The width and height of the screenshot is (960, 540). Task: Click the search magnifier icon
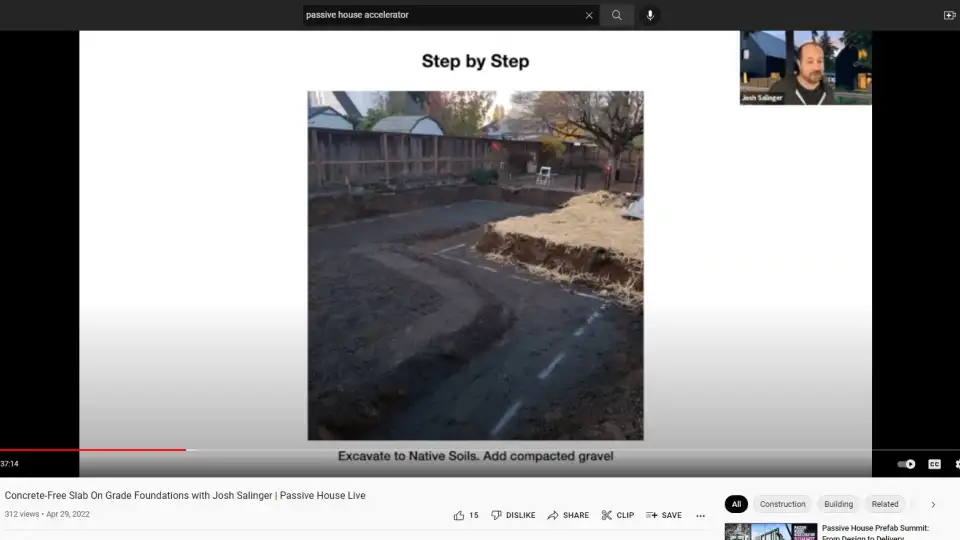point(617,15)
